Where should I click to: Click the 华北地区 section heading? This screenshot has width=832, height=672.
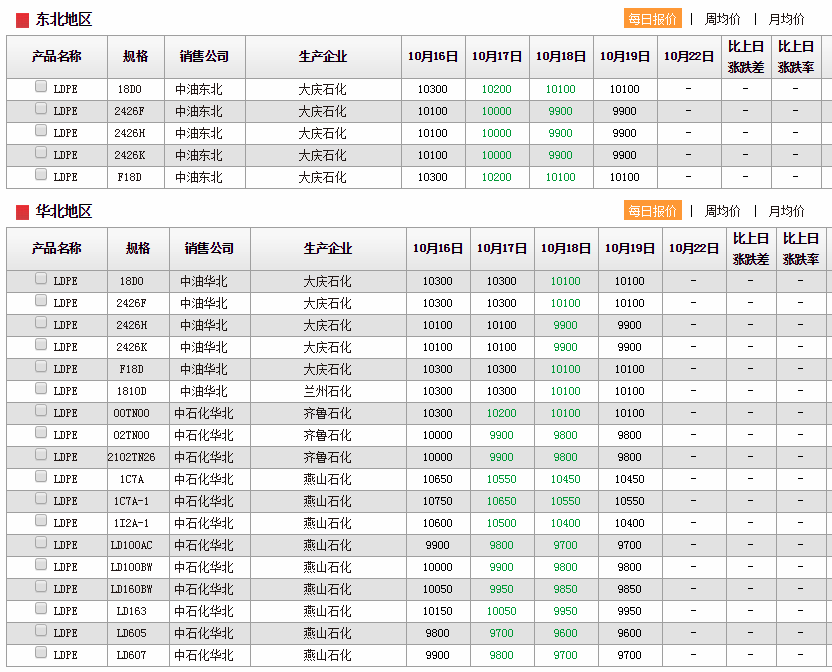pyautogui.click(x=64, y=211)
